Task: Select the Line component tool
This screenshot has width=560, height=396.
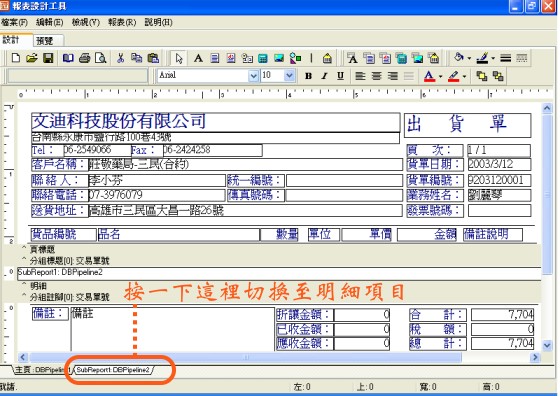Action: coord(311,58)
